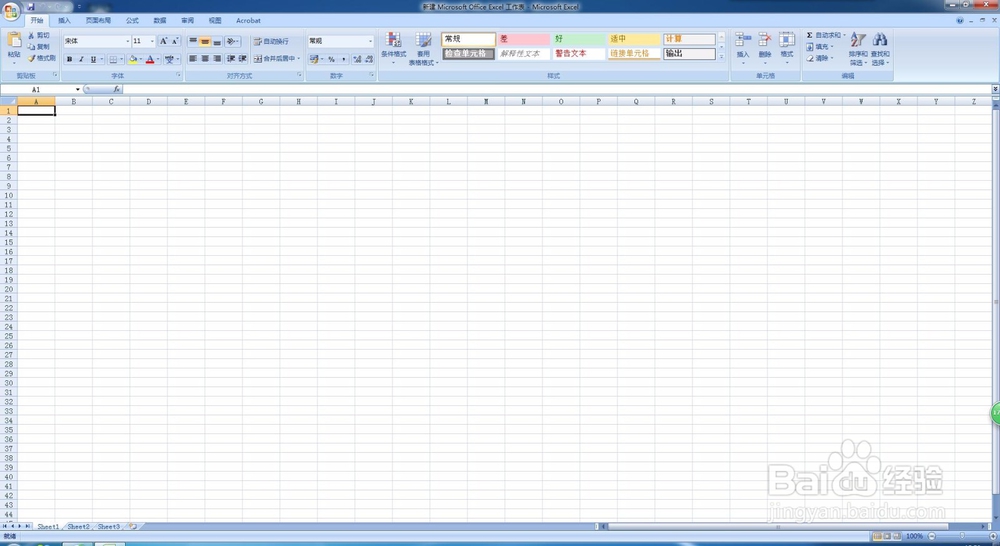Expand the Name Box dropdown arrow

(x=78, y=89)
